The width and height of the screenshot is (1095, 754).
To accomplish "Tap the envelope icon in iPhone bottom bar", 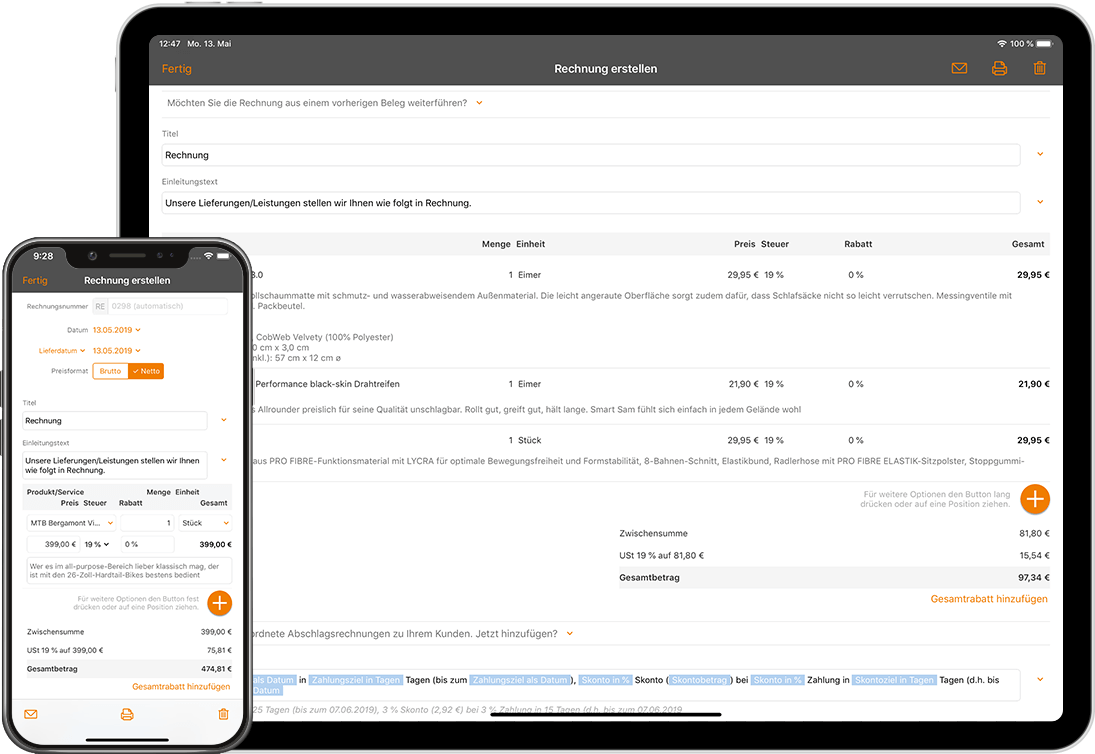I will [31, 714].
